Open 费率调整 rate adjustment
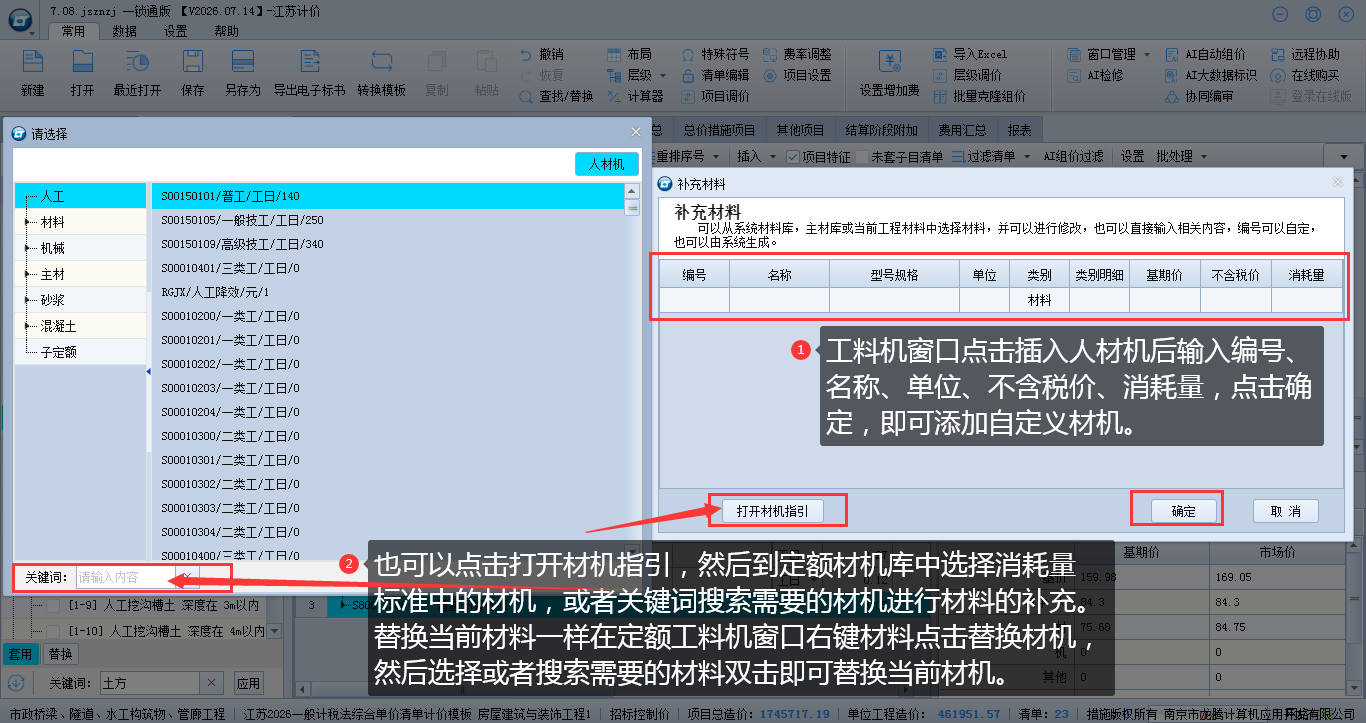 797,54
